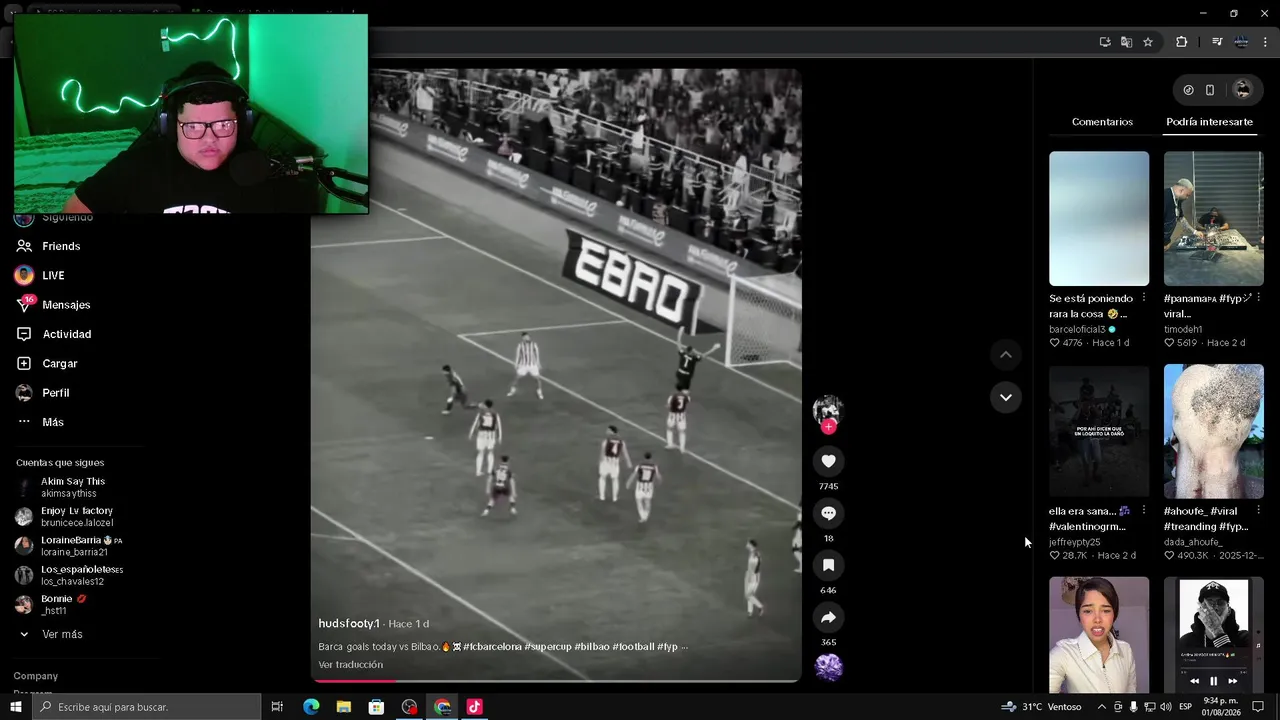Open the timodeh1 #panama suggested video
Screen dimensions: 1280x720
(1213, 218)
